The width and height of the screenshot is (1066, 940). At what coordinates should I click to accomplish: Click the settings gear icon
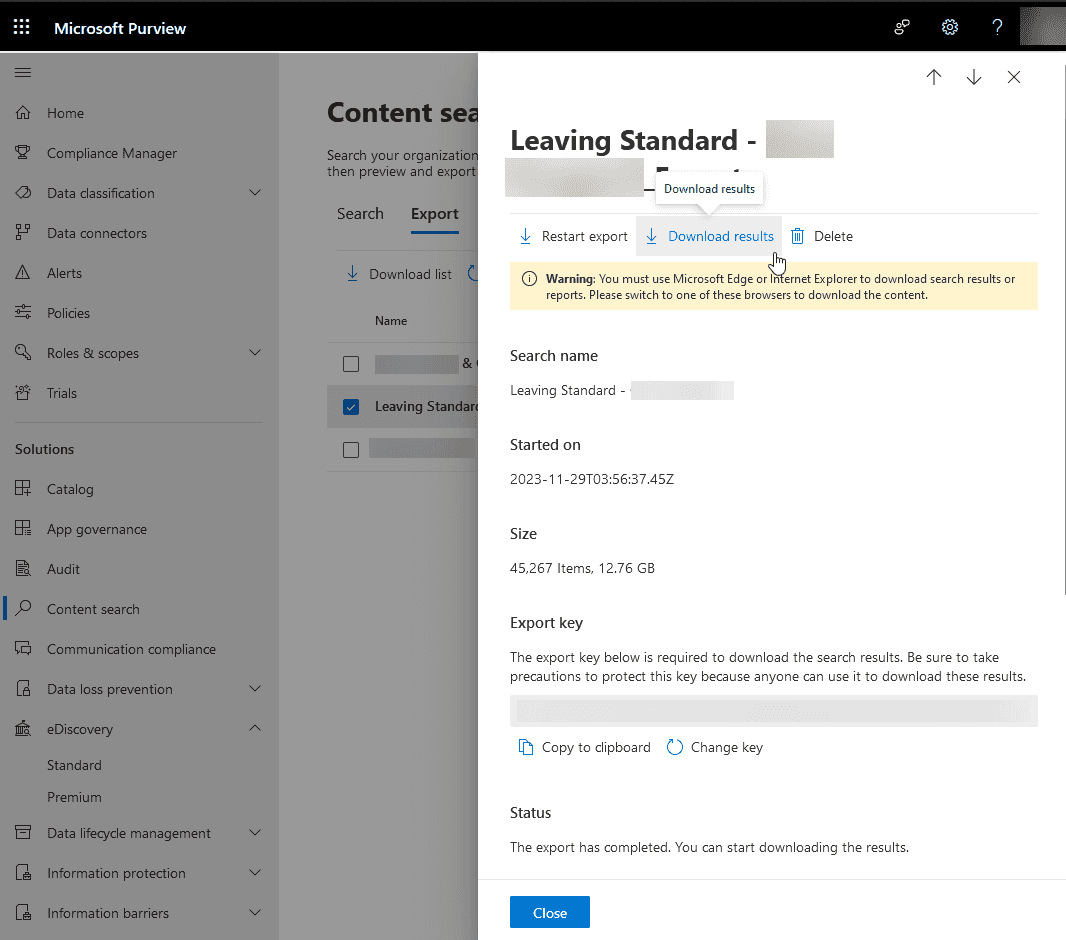[950, 27]
